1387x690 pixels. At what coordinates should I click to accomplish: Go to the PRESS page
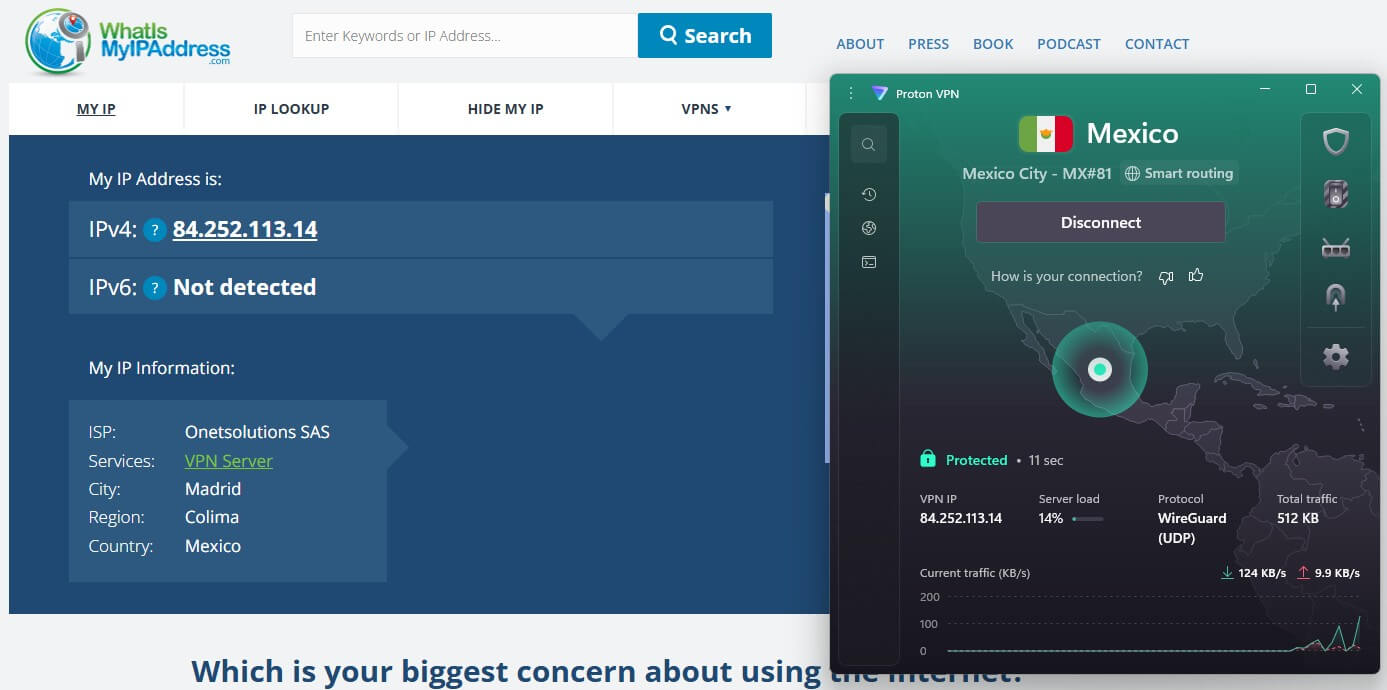928,44
